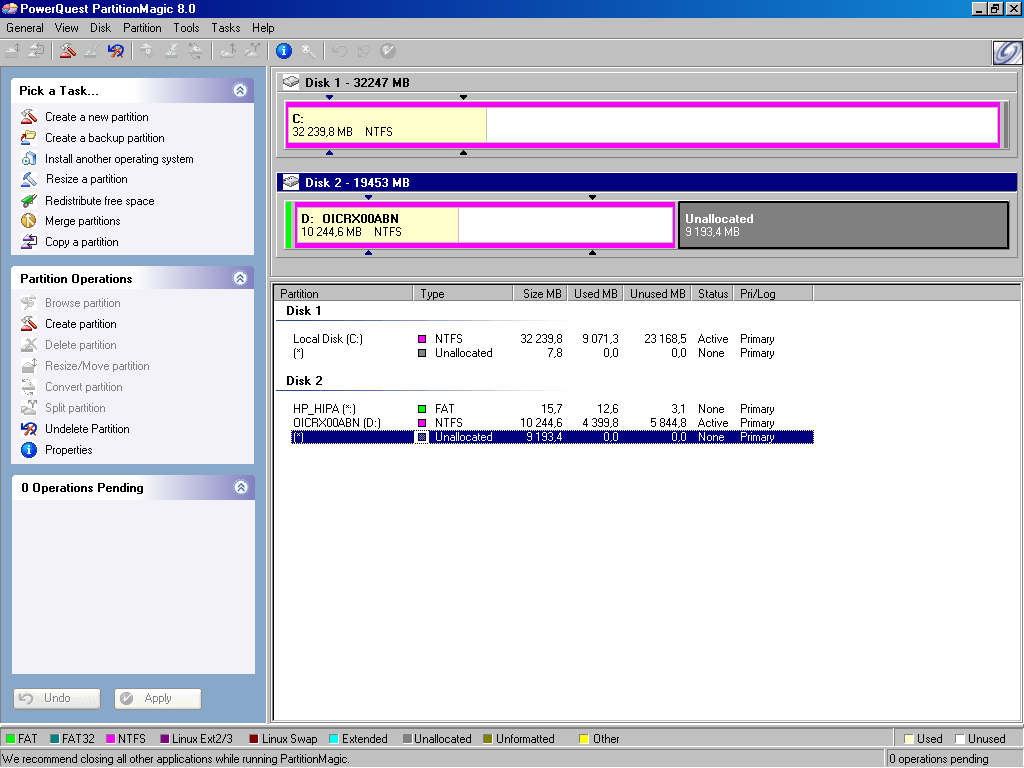Open the Disk menu
This screenshot has height=768, width=1024.
(x=101, y=28)
